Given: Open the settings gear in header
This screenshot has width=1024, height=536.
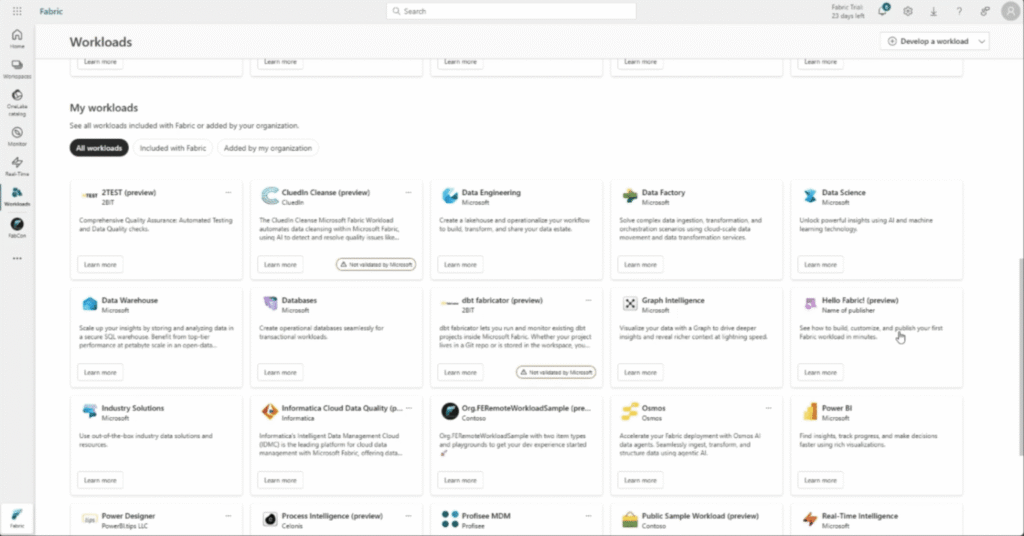Looking at the screenshot, I should point(908,11).
